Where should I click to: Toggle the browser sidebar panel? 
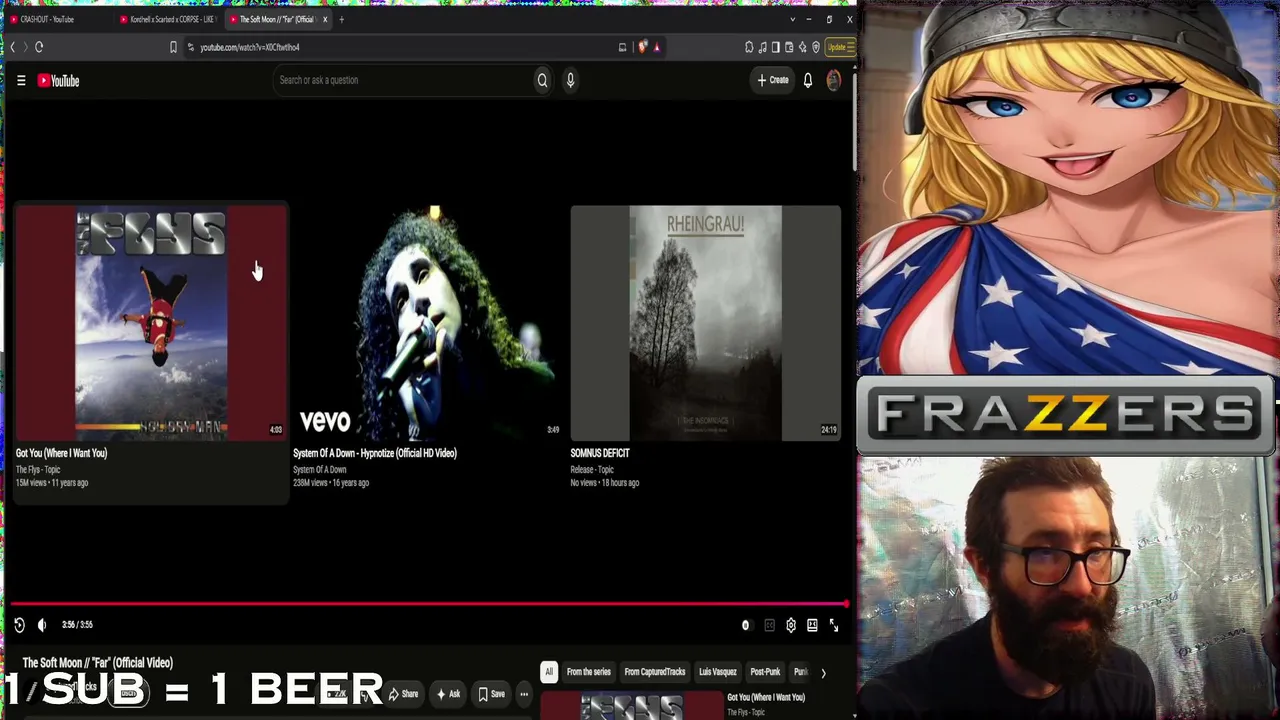click(x=775, y=47)
